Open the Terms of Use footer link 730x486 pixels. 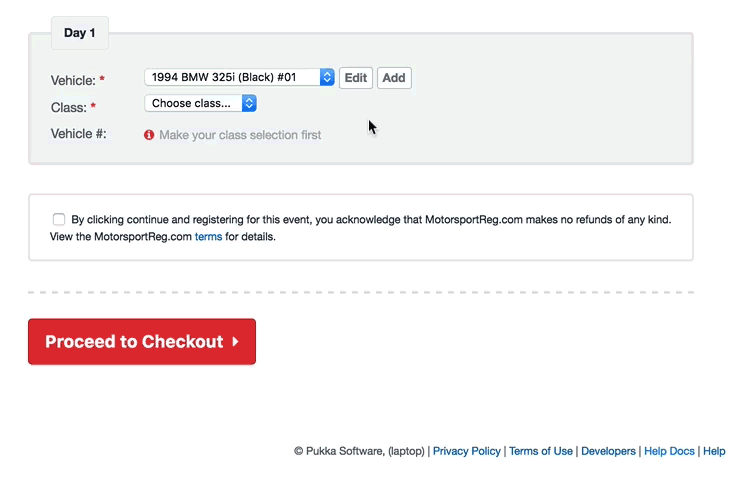coord(541,451)
